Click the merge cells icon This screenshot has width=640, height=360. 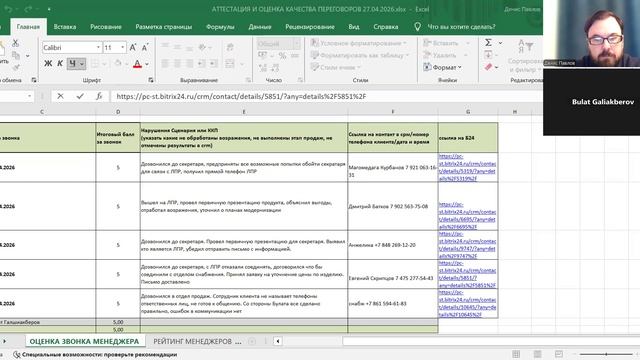click(x=230, y=64)
